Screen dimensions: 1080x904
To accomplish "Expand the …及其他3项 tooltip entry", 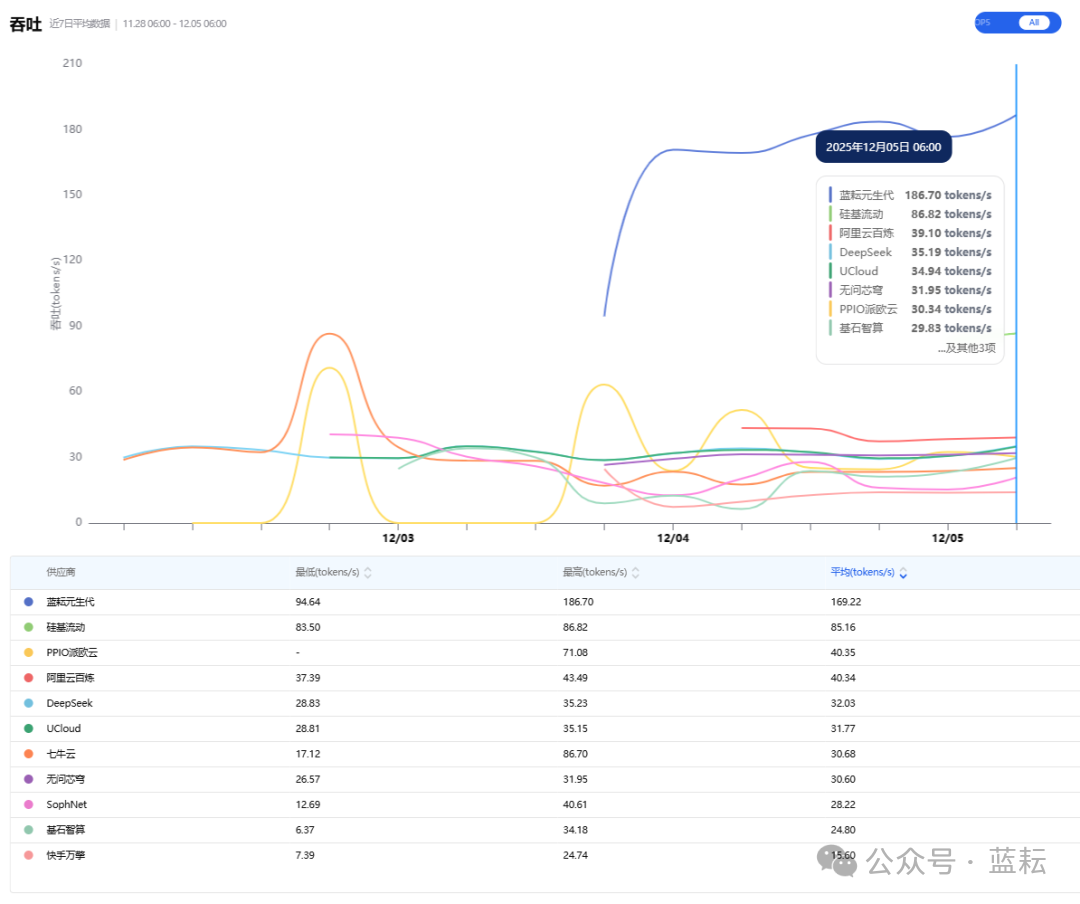I will click(966, 348).
